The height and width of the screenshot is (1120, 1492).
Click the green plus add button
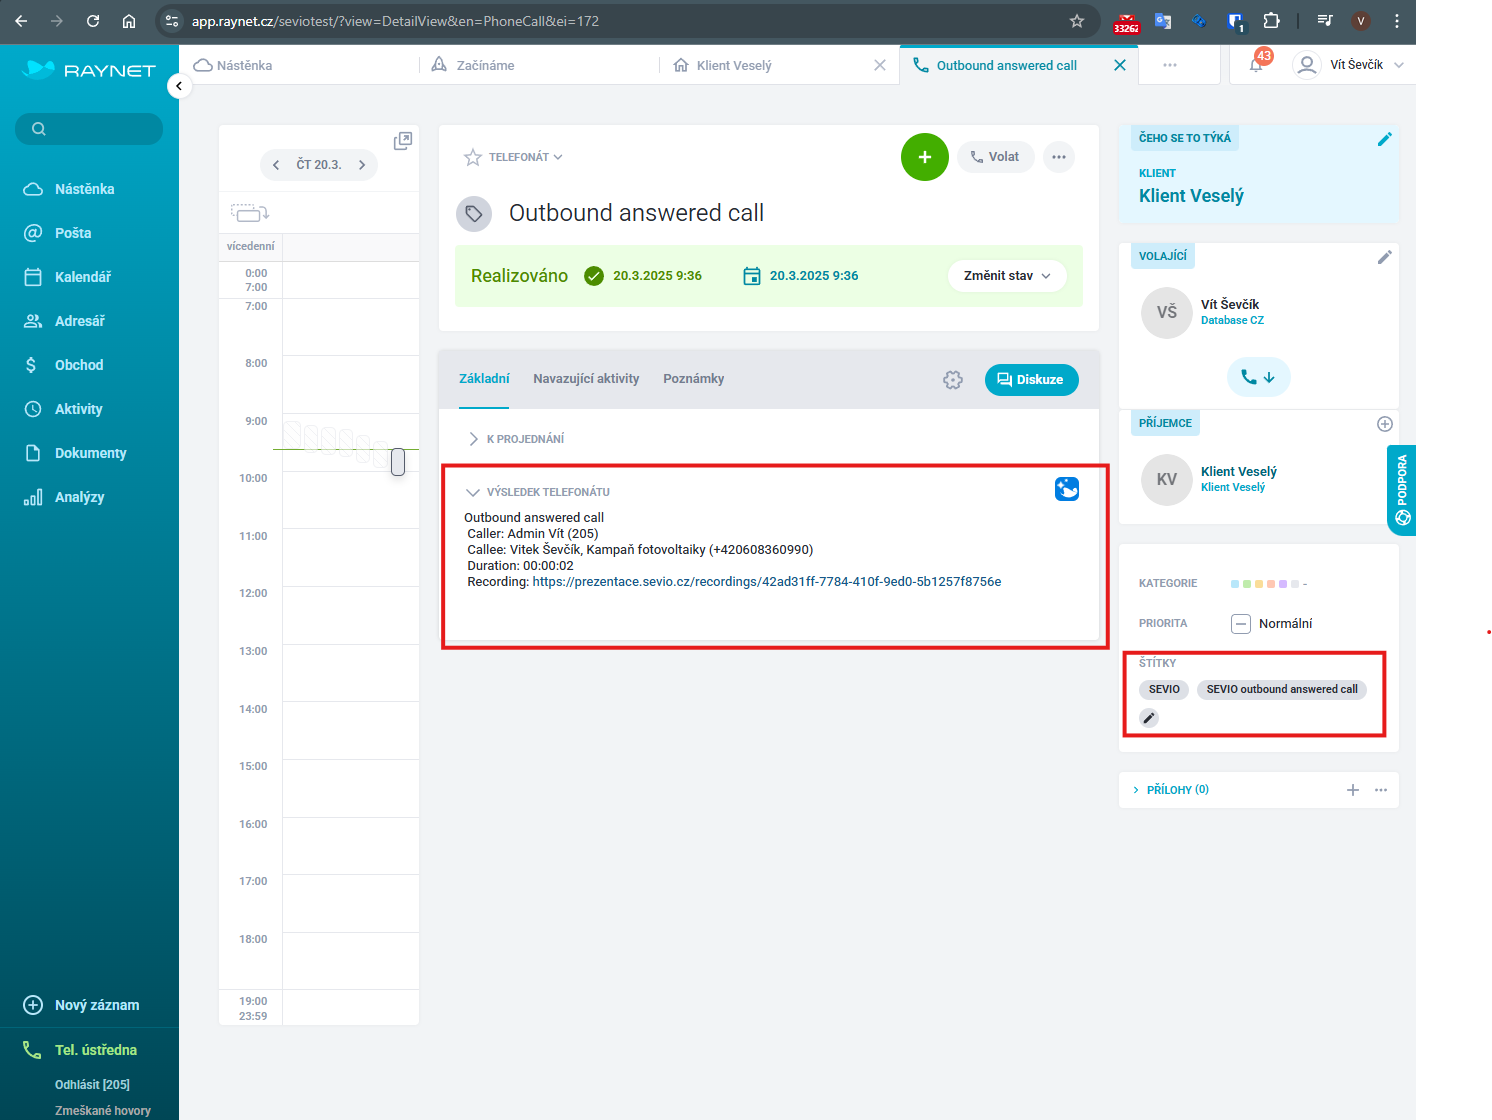924,157
